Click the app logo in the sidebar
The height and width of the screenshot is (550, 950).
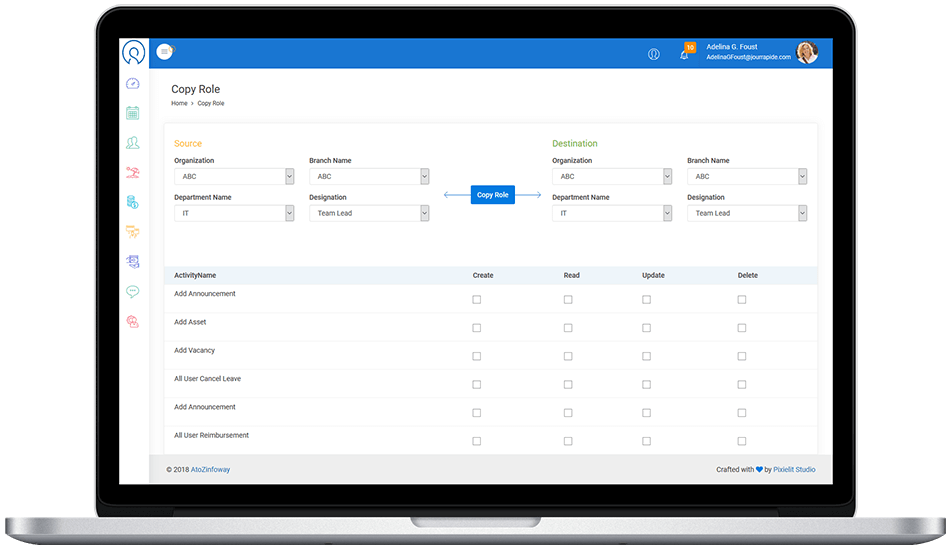pyautogui.click(x=133, y=52)
